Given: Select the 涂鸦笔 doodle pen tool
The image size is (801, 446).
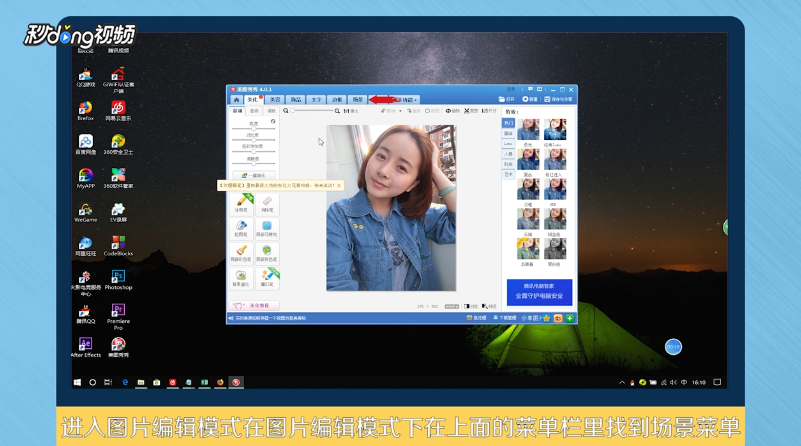Looking at the screenshot, I should [242, 203].
